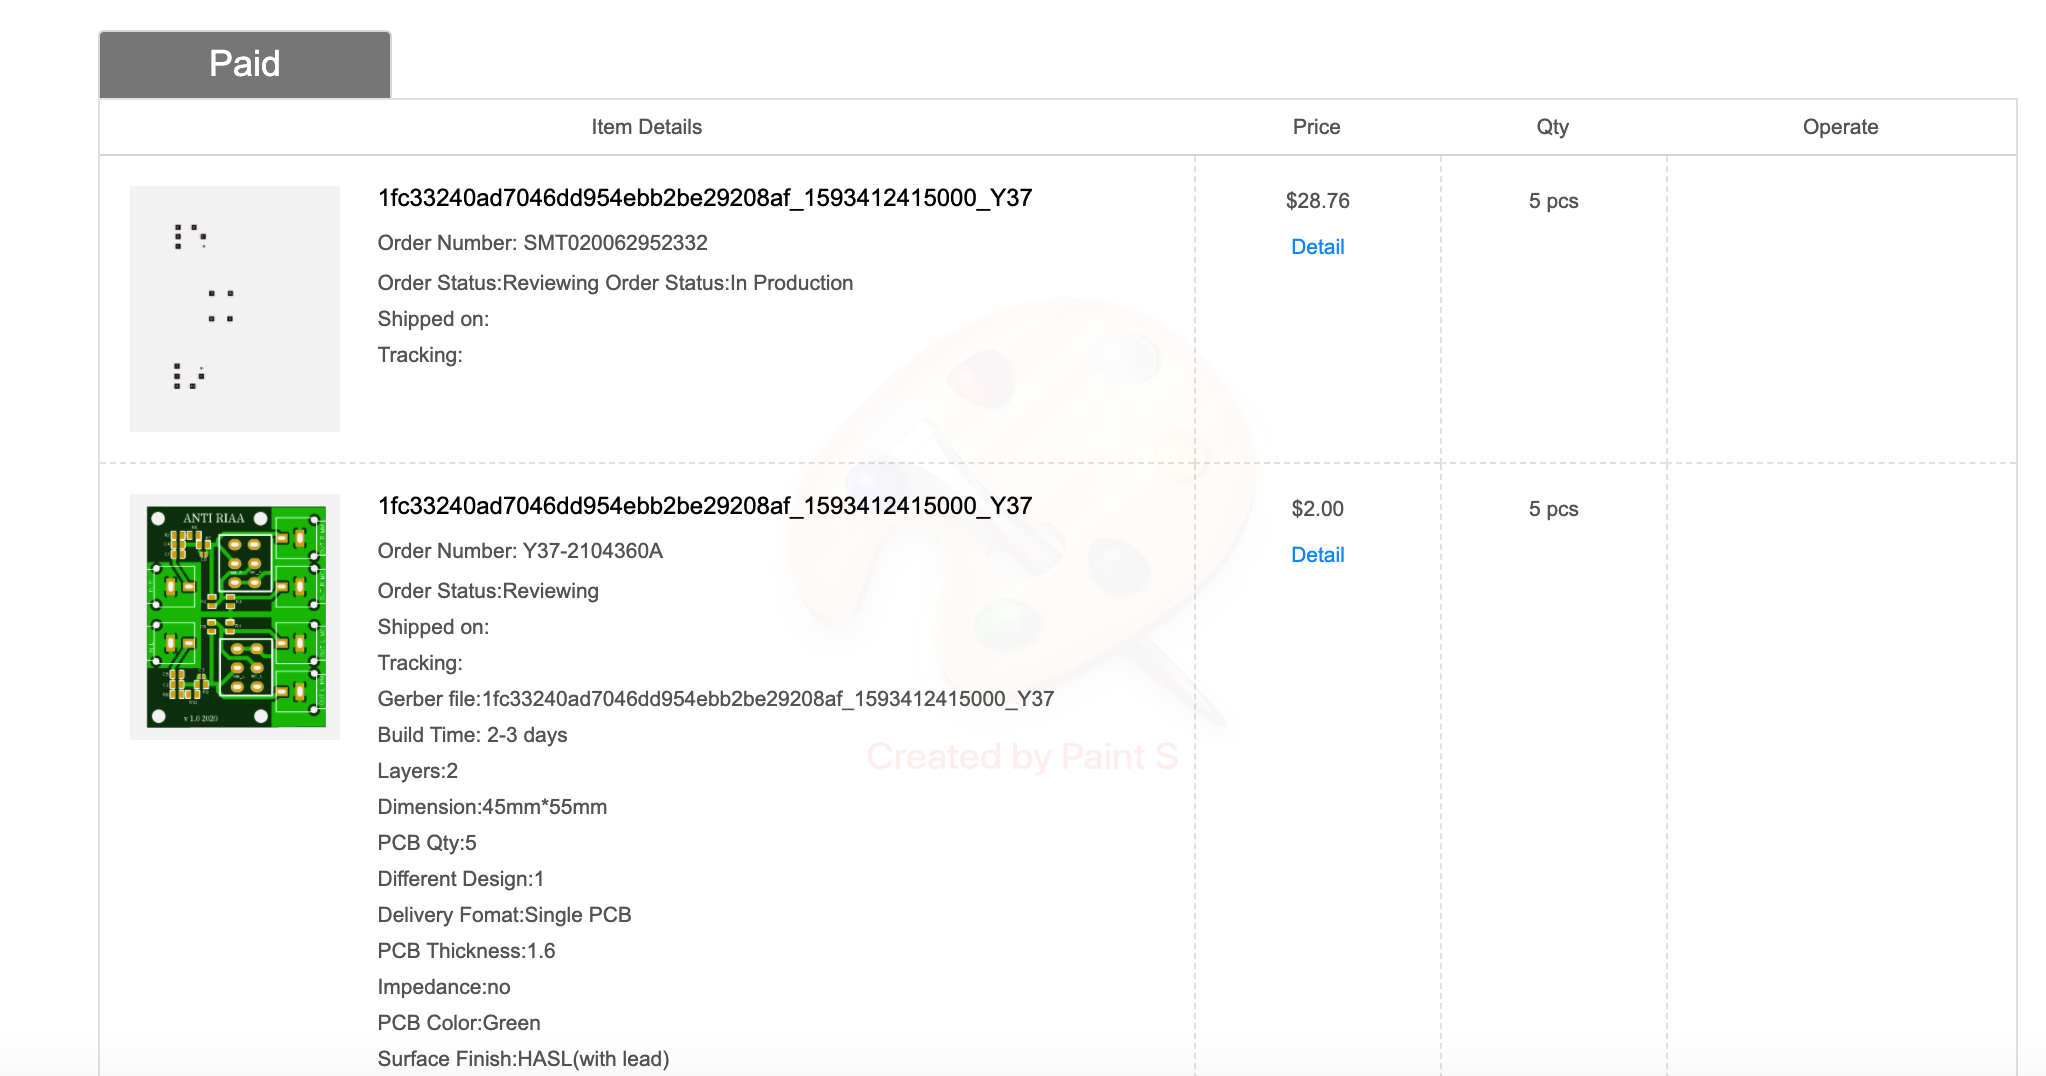The width and height of the screenshot is (2046, 1076).
Task: Click the $2.00 price value
Action: coord(1317,509)
